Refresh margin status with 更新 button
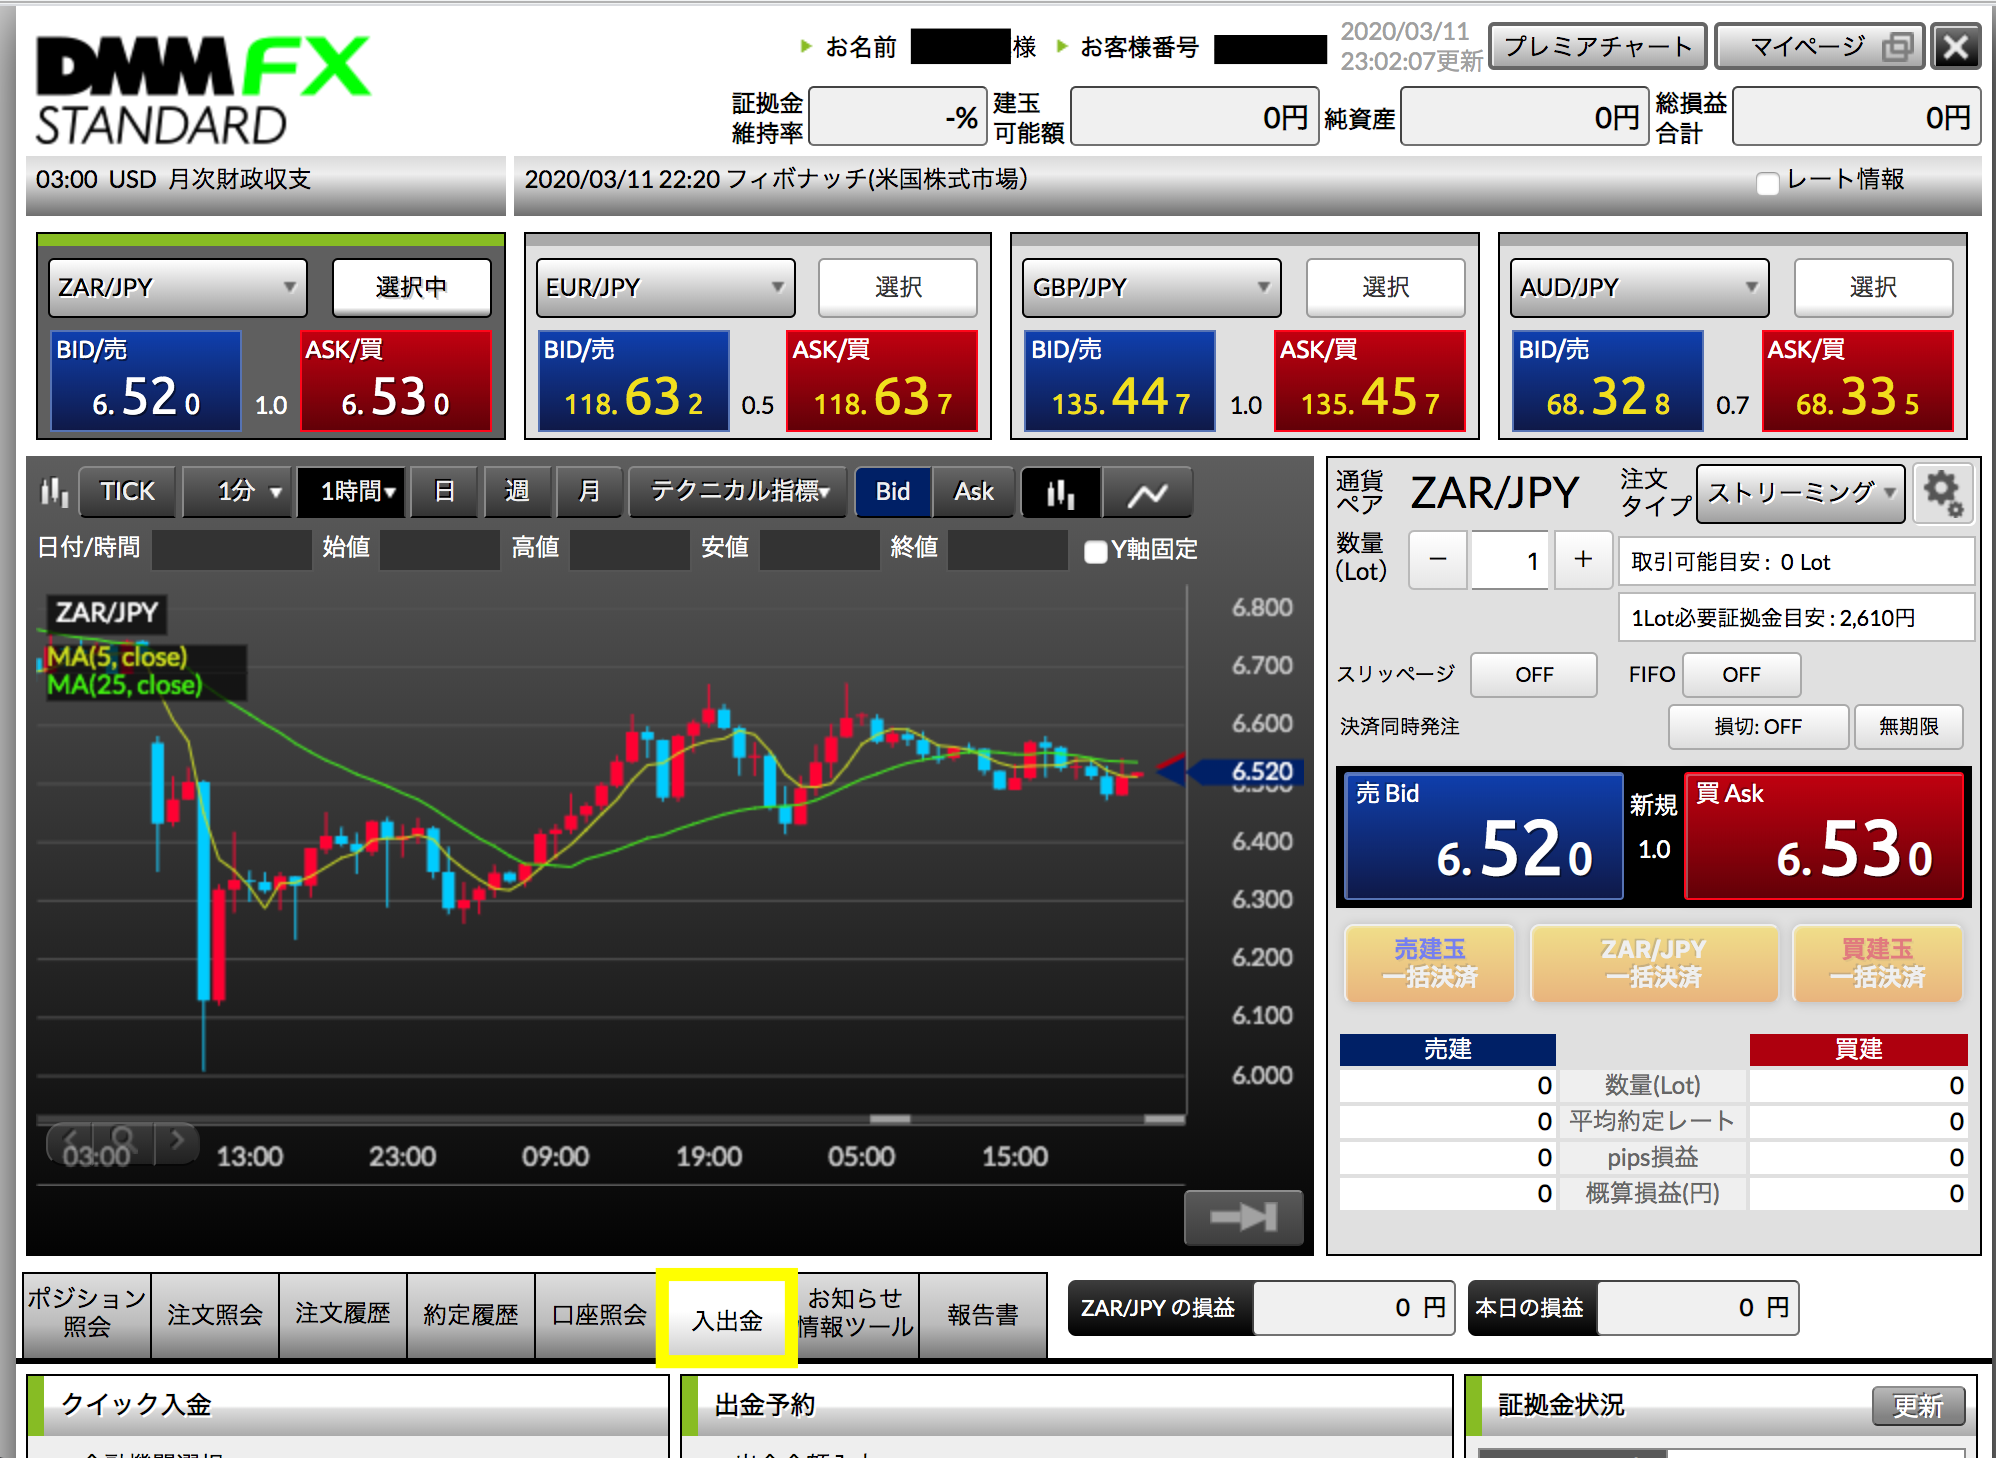The height and width of the screenshot is (1458, 1996). point(1918,1406)
